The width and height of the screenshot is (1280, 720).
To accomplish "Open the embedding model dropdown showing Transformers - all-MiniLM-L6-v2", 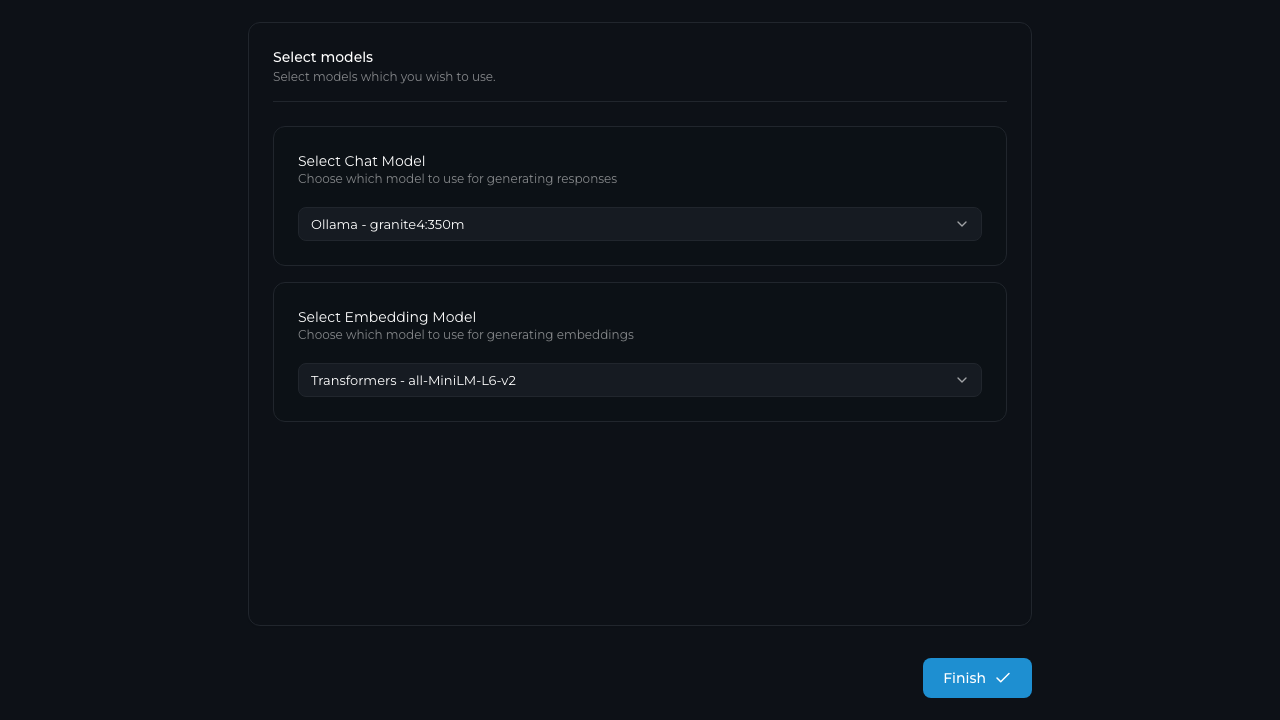I will point(640,380).
